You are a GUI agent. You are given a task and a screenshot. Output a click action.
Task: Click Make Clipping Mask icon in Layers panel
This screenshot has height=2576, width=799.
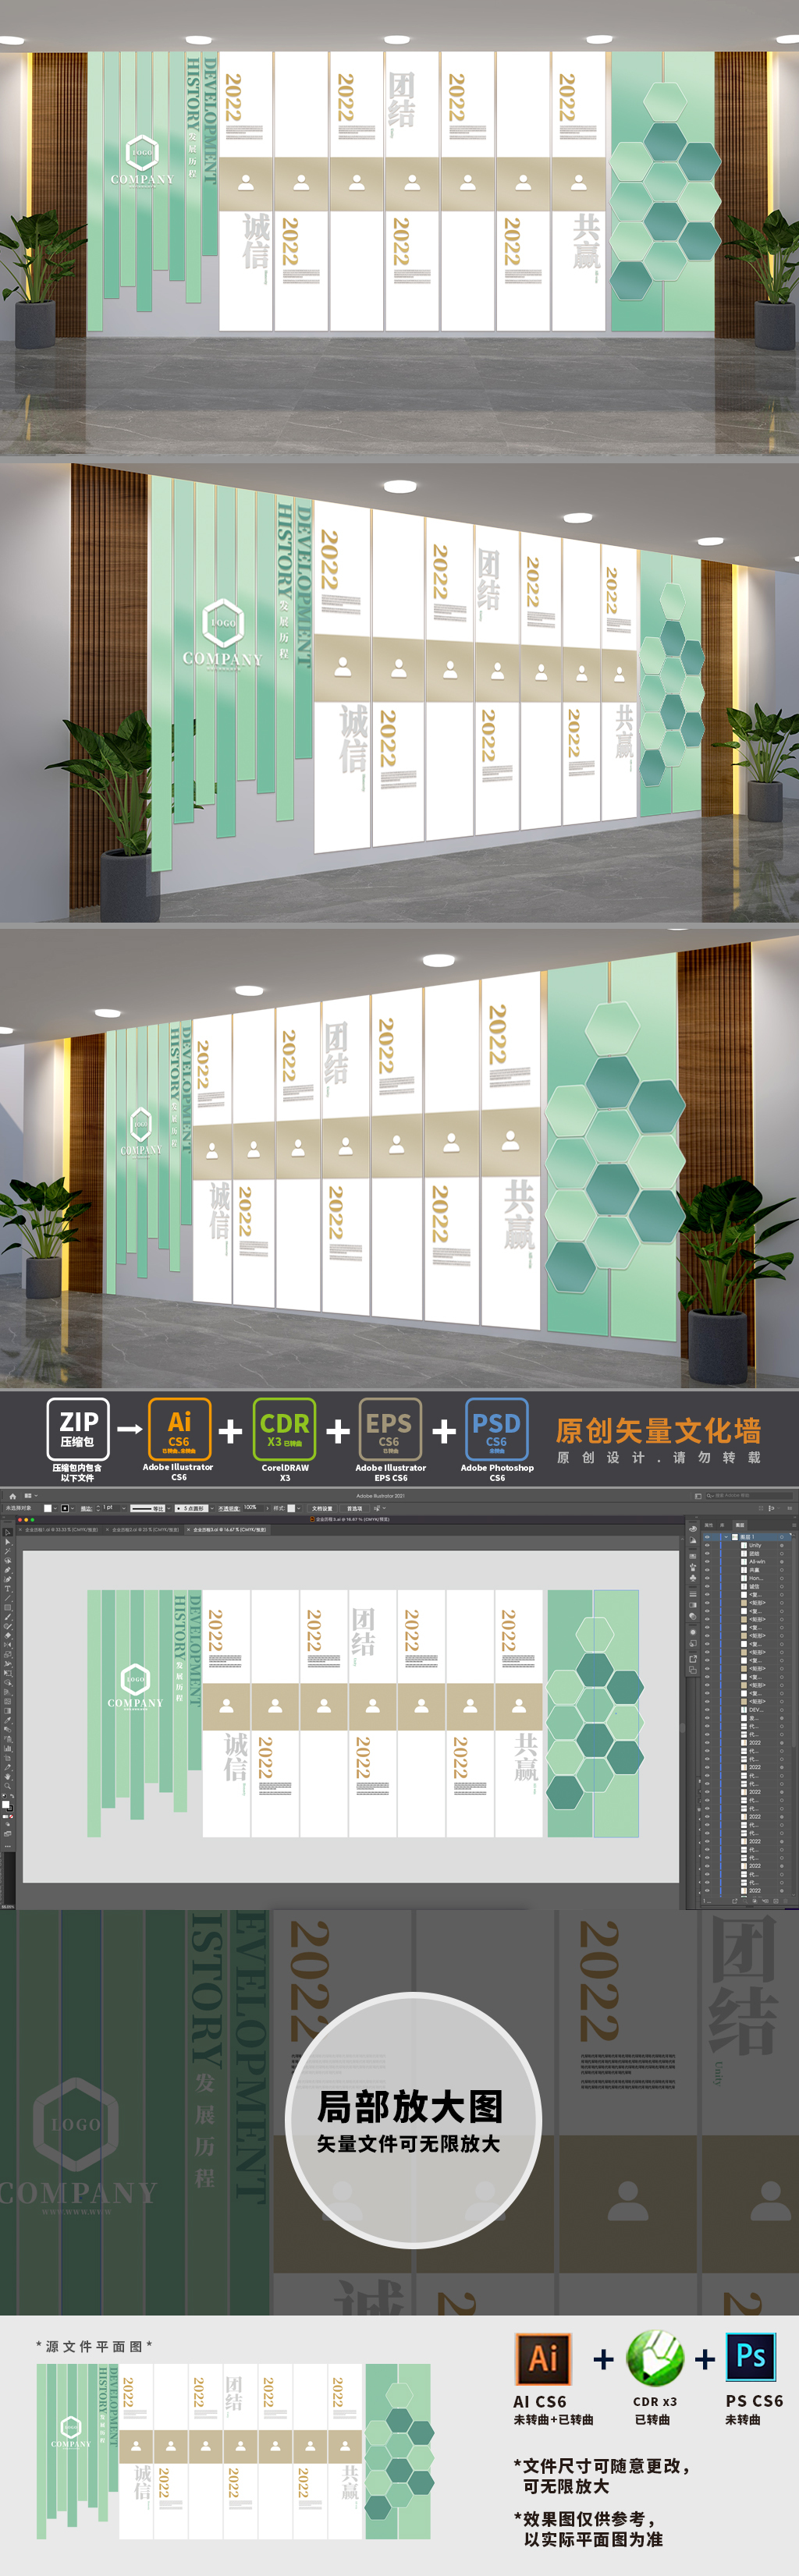[x=755, y=1902]
